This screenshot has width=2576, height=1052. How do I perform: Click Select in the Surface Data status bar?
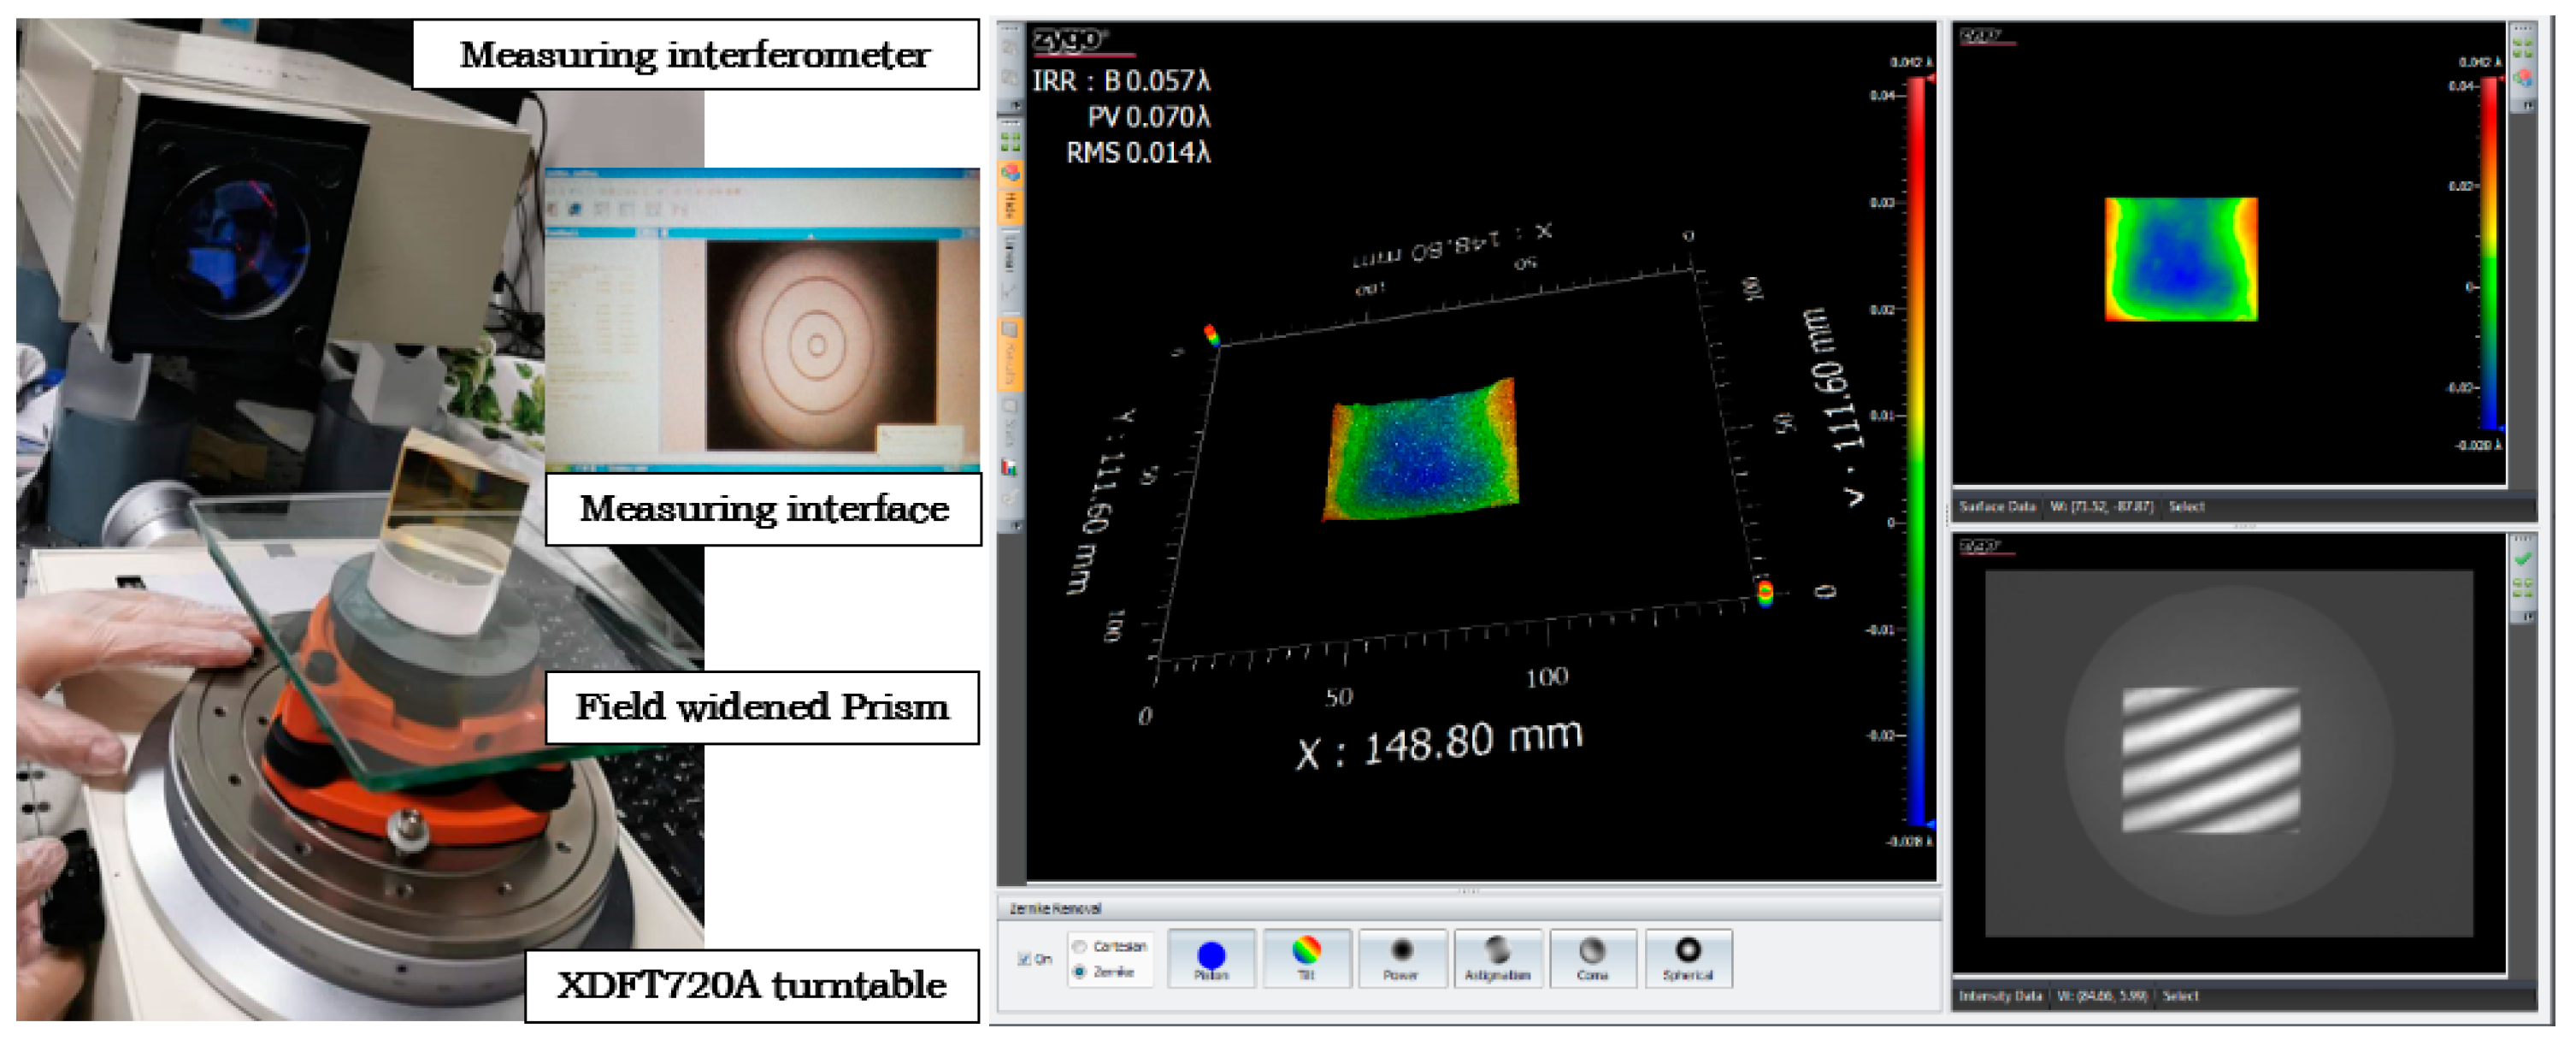[x=2187, y=507]
